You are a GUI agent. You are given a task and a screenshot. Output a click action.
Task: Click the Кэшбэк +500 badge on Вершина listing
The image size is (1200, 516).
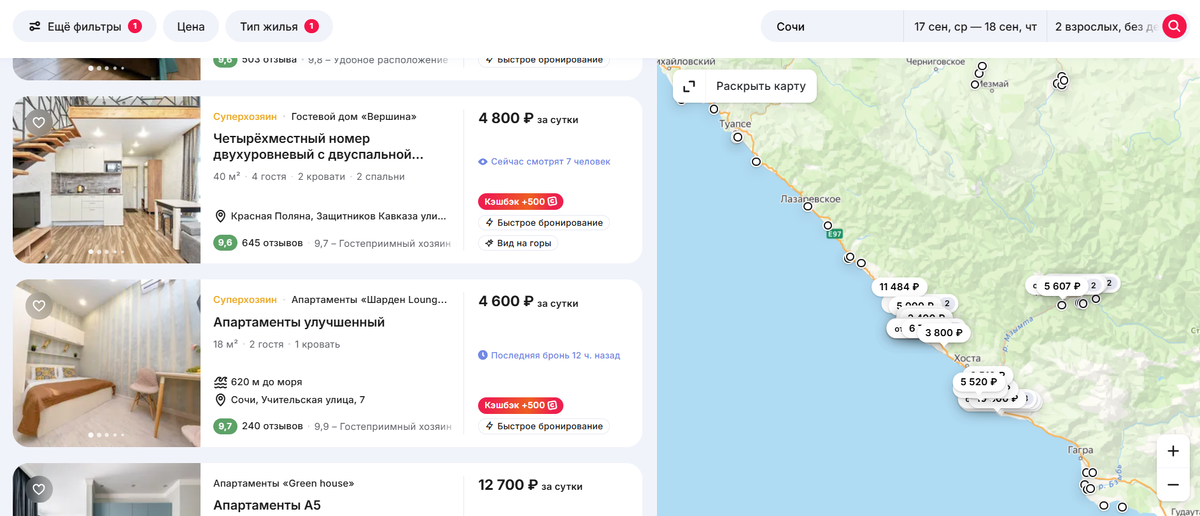click(x=520, y=201)
